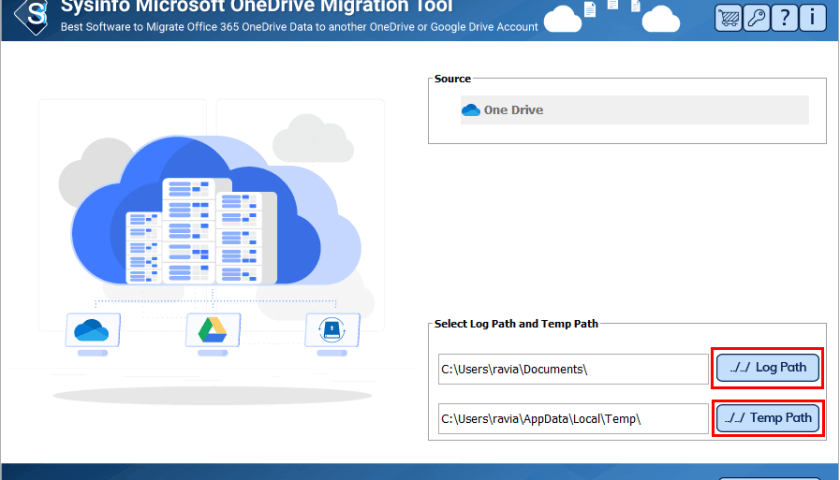840x480 pixels.
Task: Click the 'Select Log Path and Temp Path' label
Action: coord(516,324)
